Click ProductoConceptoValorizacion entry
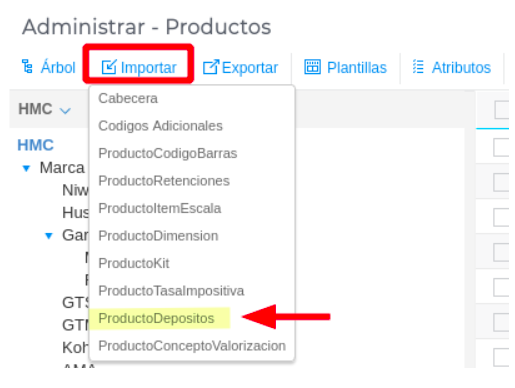 coord(192,346)
